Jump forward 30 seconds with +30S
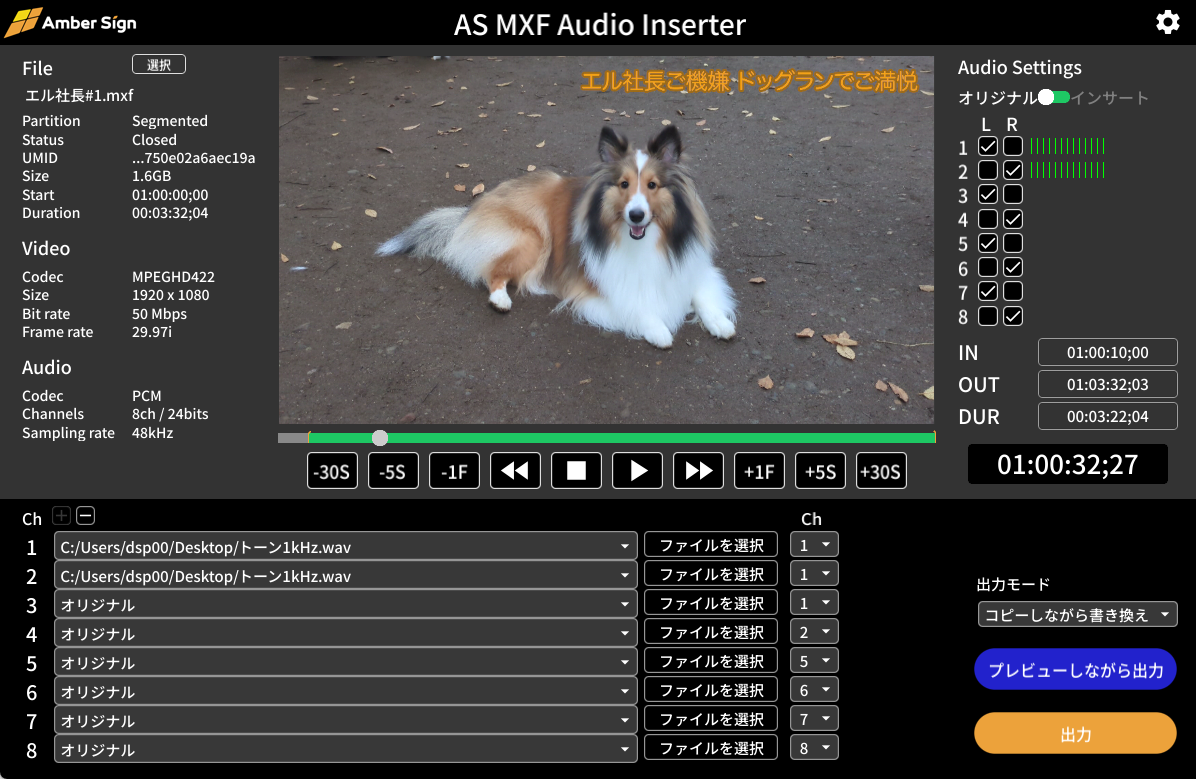1196x779 pixels. coord(881,471)
